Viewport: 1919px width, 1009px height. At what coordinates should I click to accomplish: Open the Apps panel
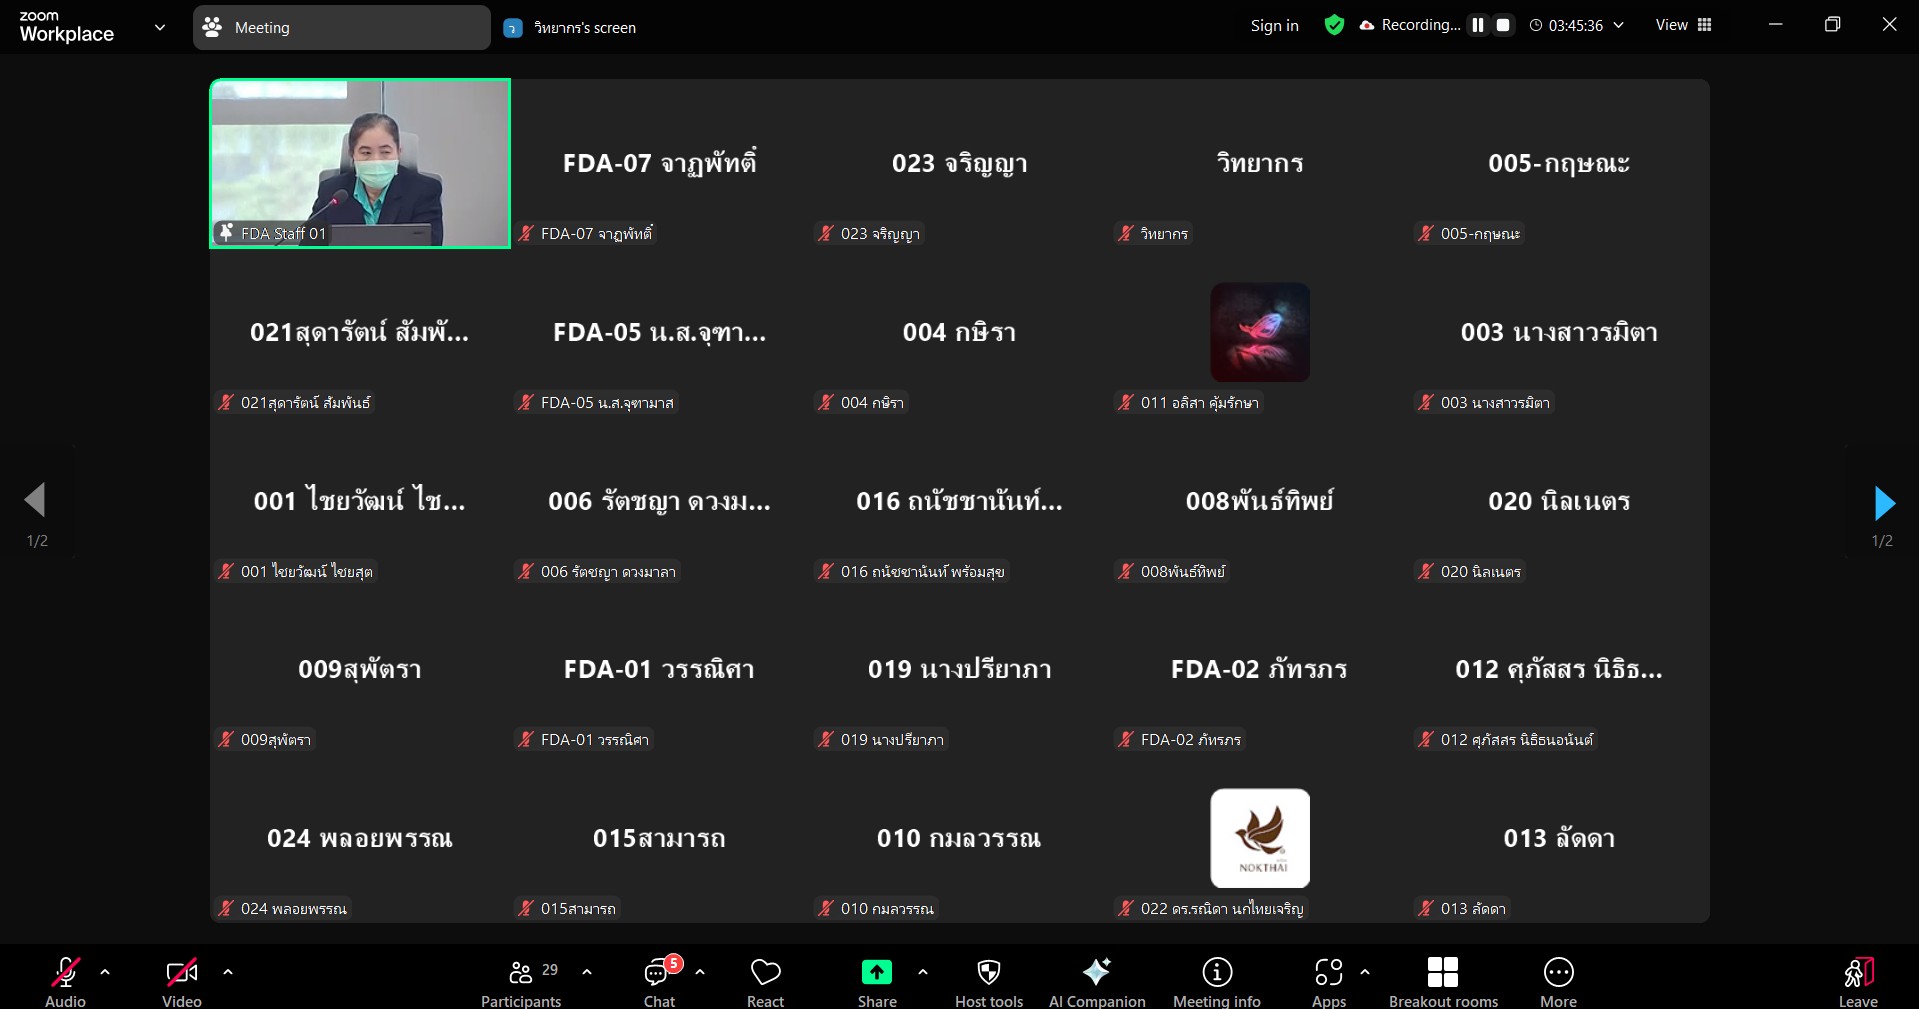coord(1329,980)
